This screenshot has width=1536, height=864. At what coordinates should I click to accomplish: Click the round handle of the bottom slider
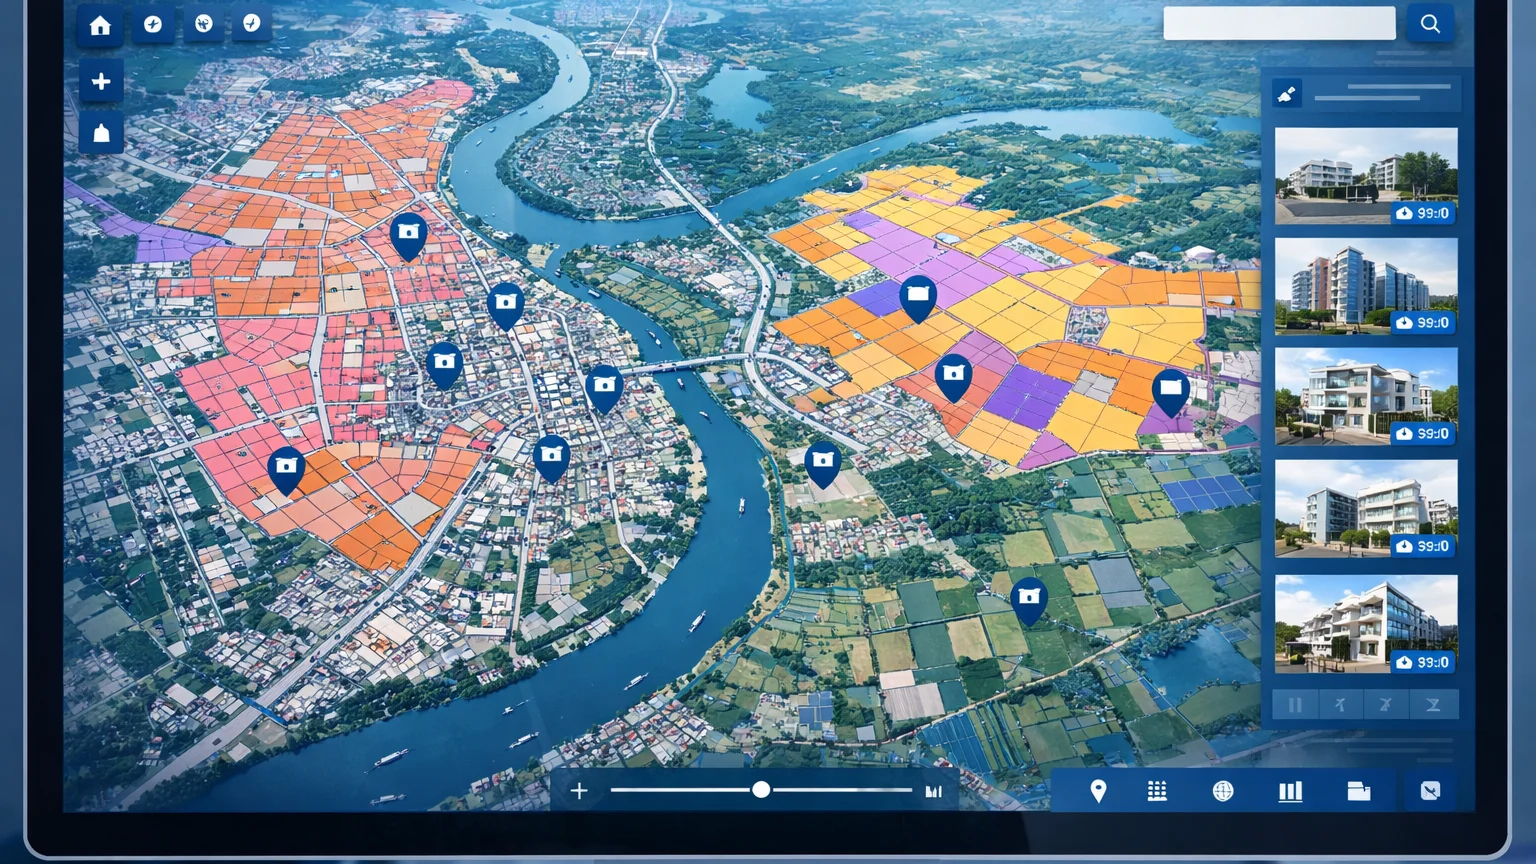click(761, 790)
